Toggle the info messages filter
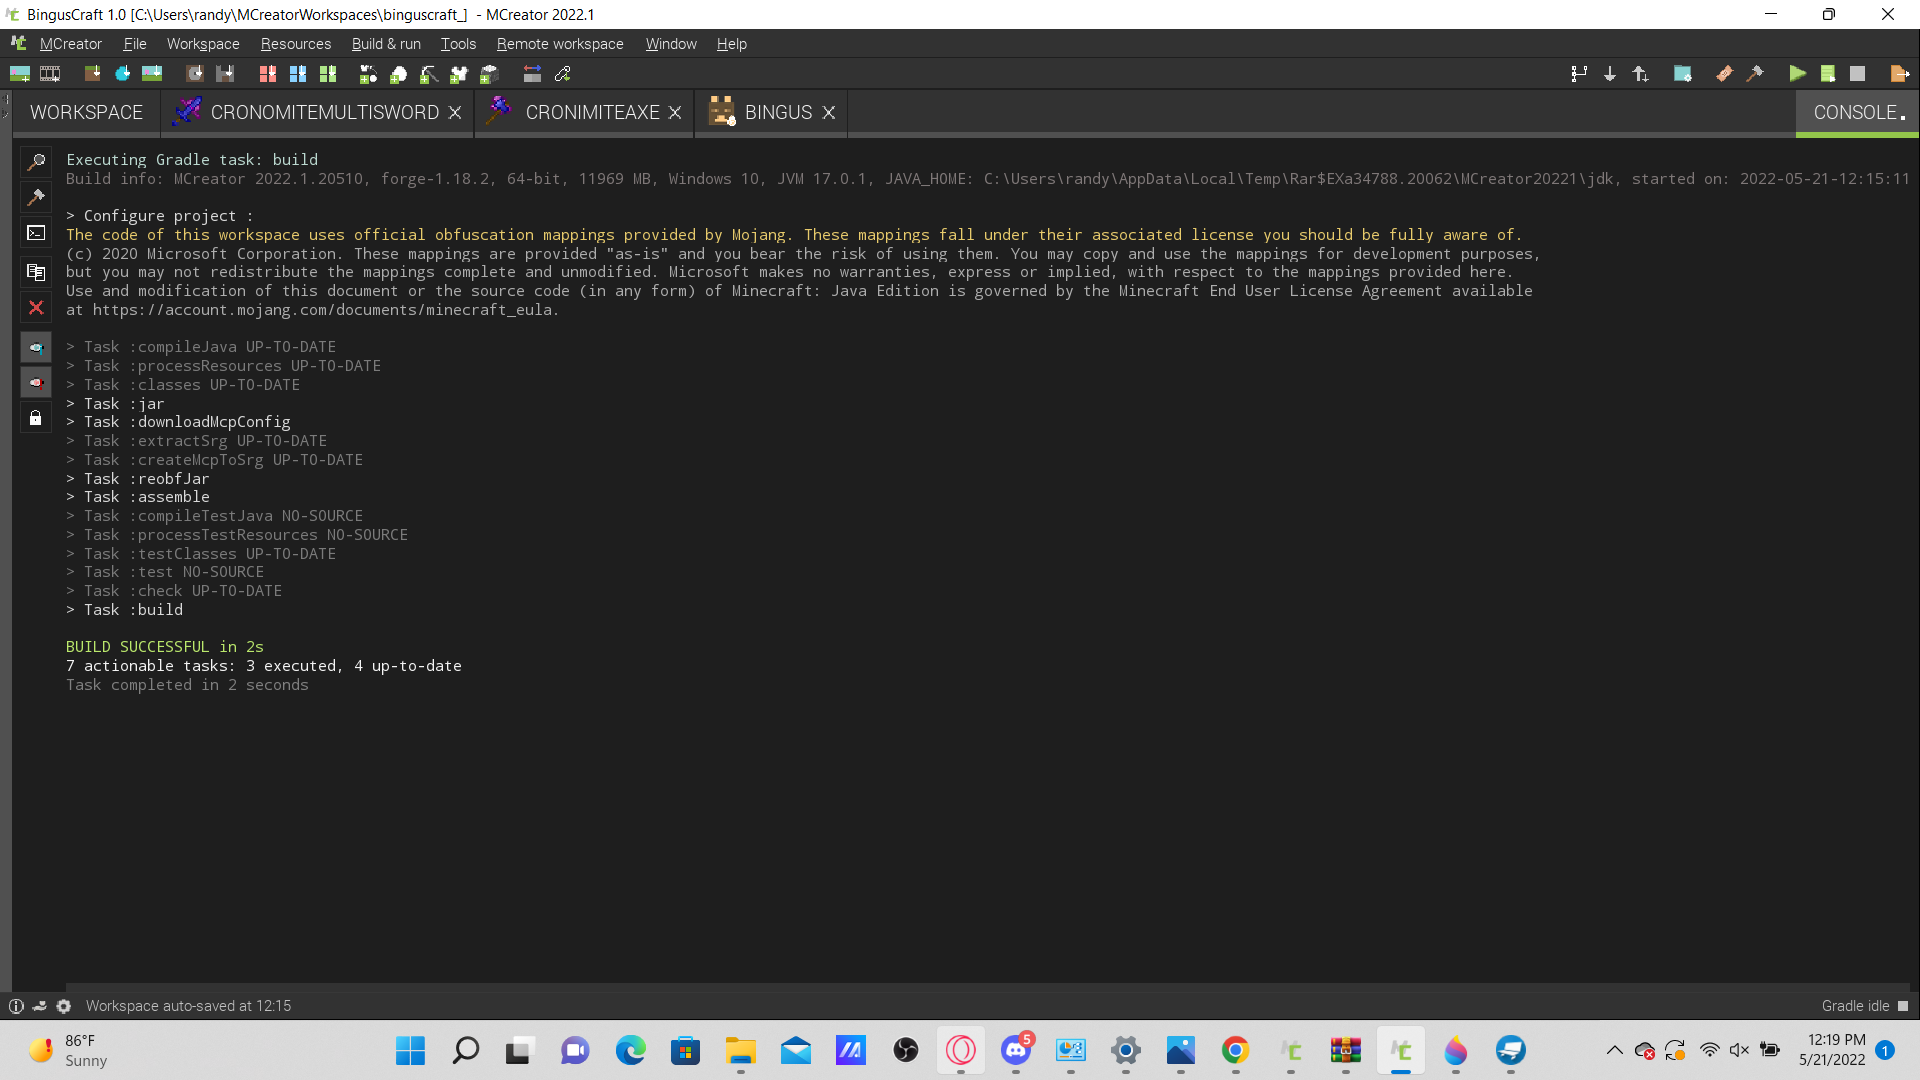The height and width of the screenshot is (1080, 1920). pyautogui.click(x=36, y=347)
